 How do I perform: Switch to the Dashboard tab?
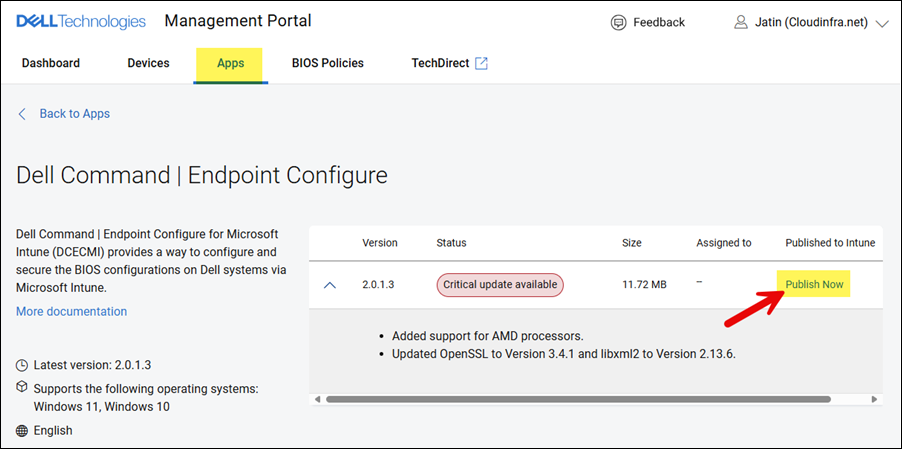pos(51,63)
